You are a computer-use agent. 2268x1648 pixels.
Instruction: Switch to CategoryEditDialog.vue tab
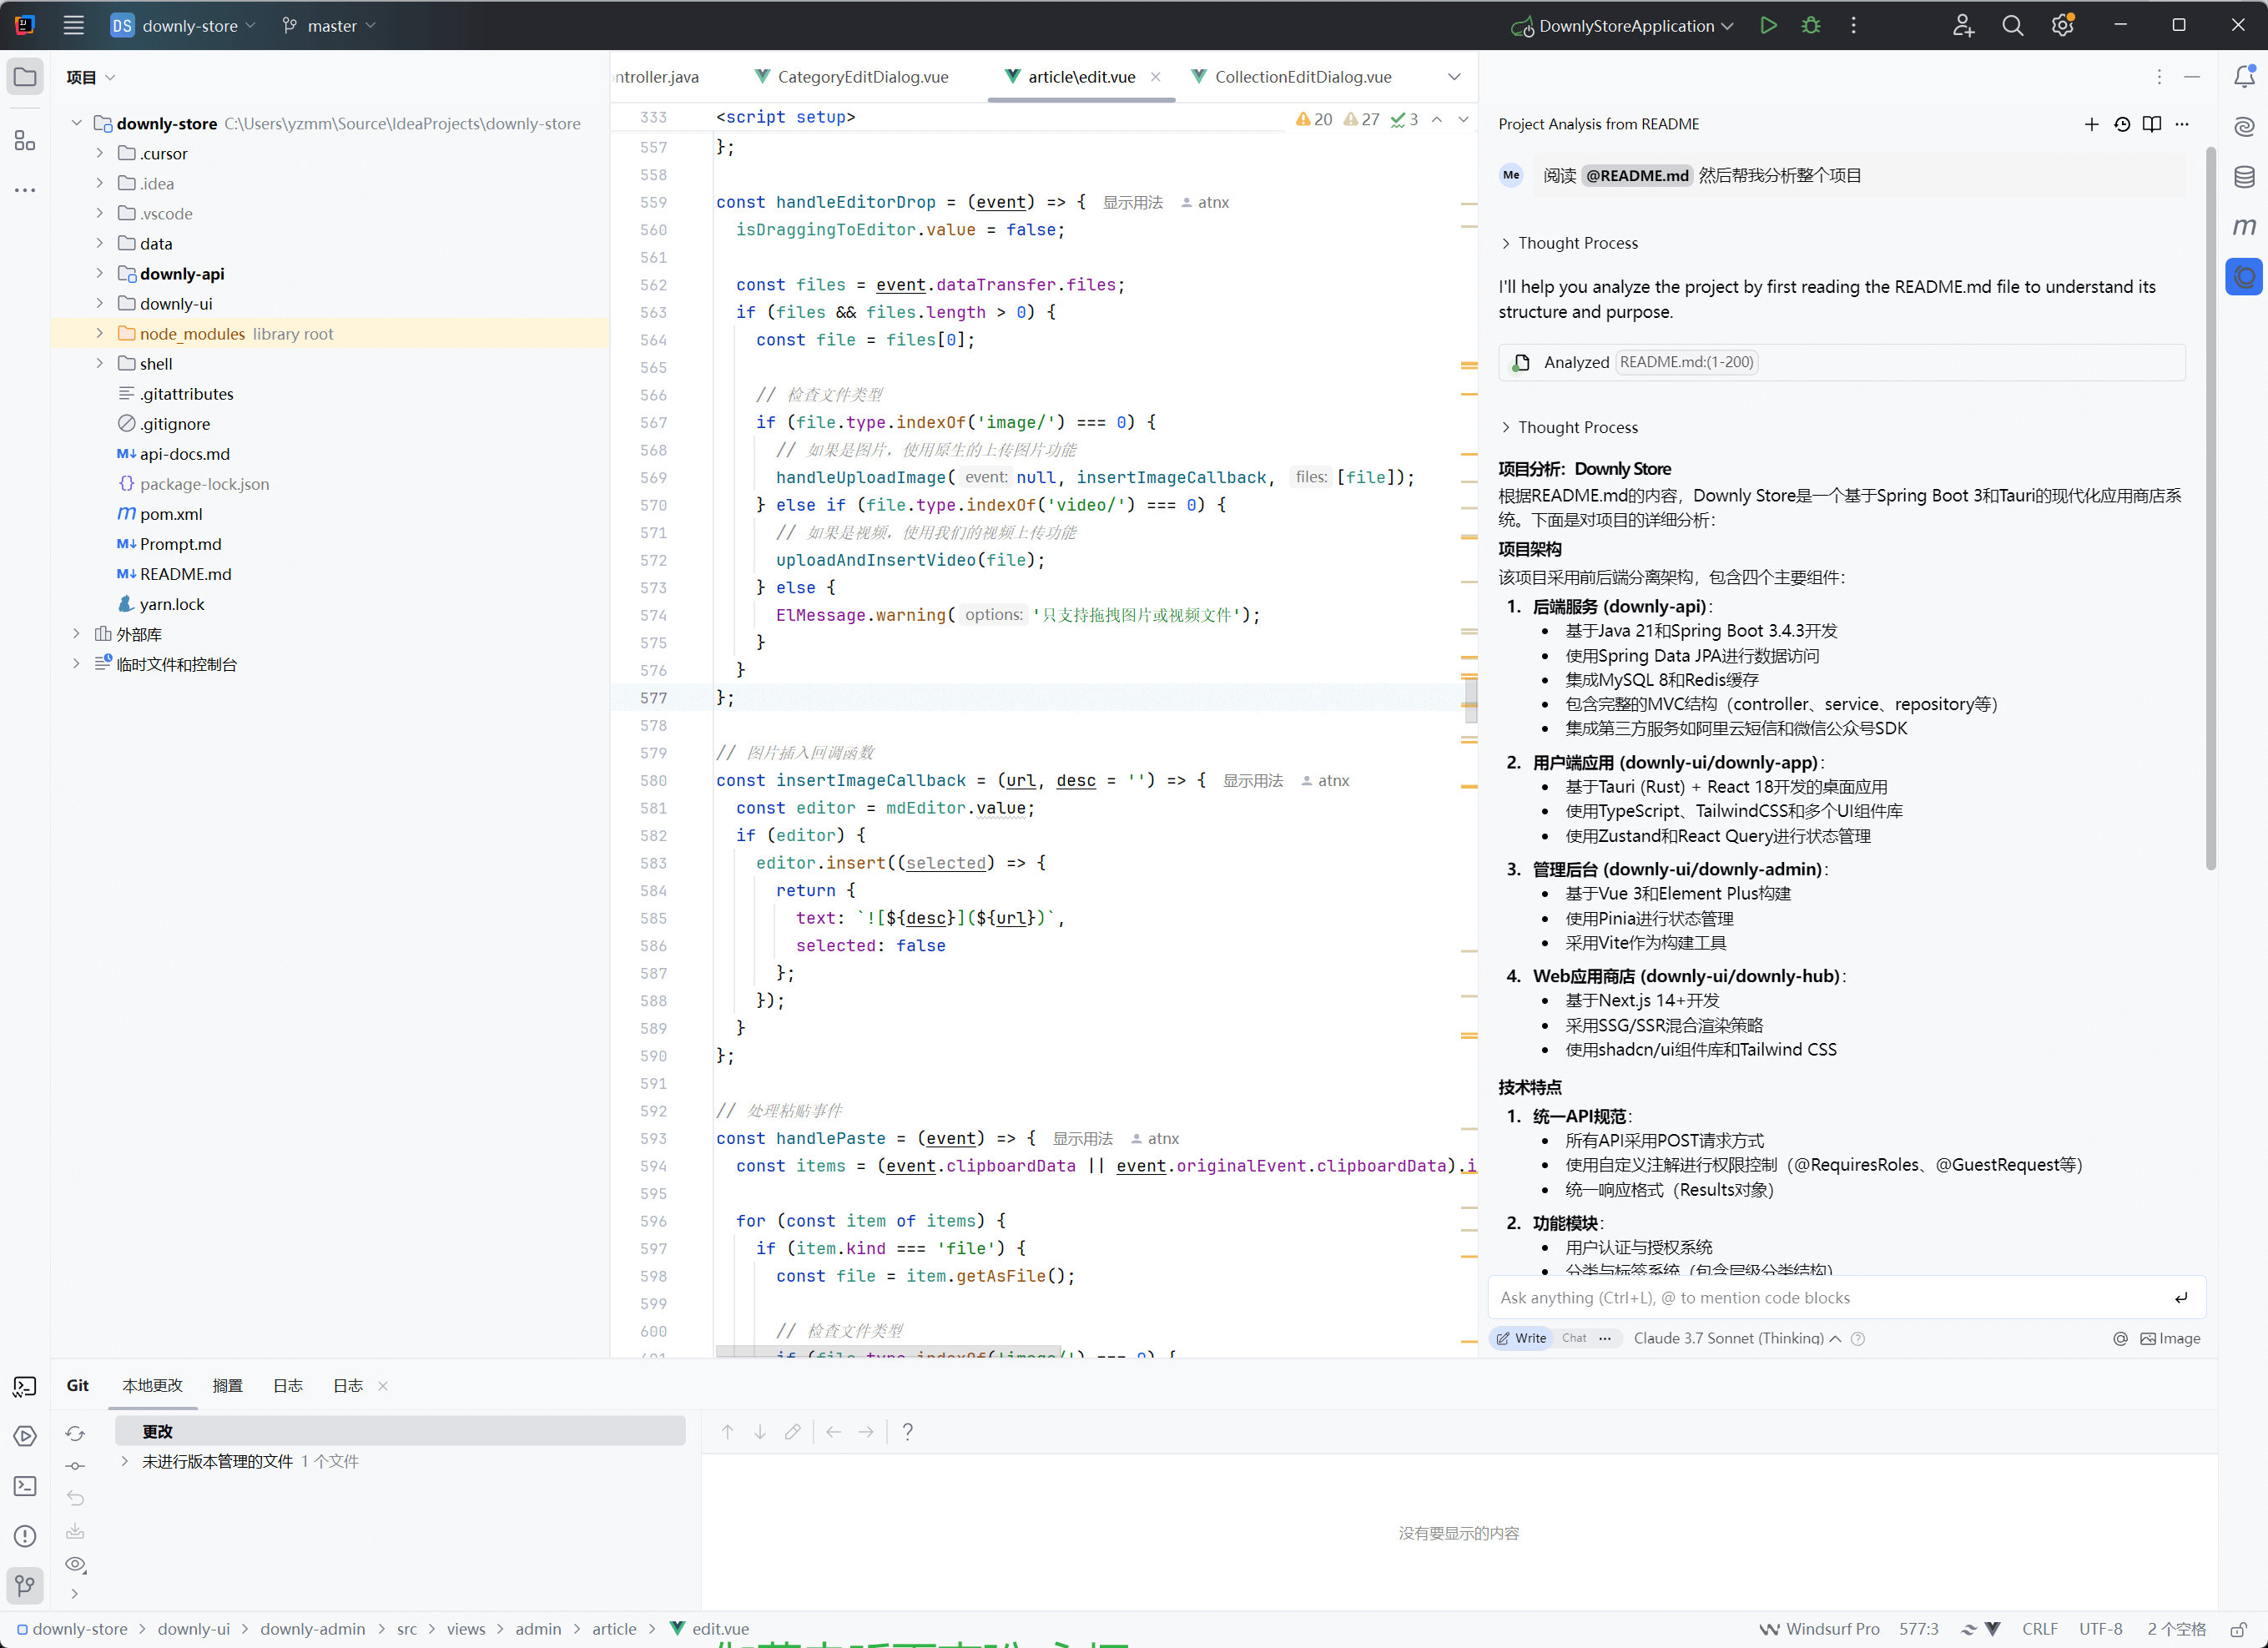pos(851,77)
